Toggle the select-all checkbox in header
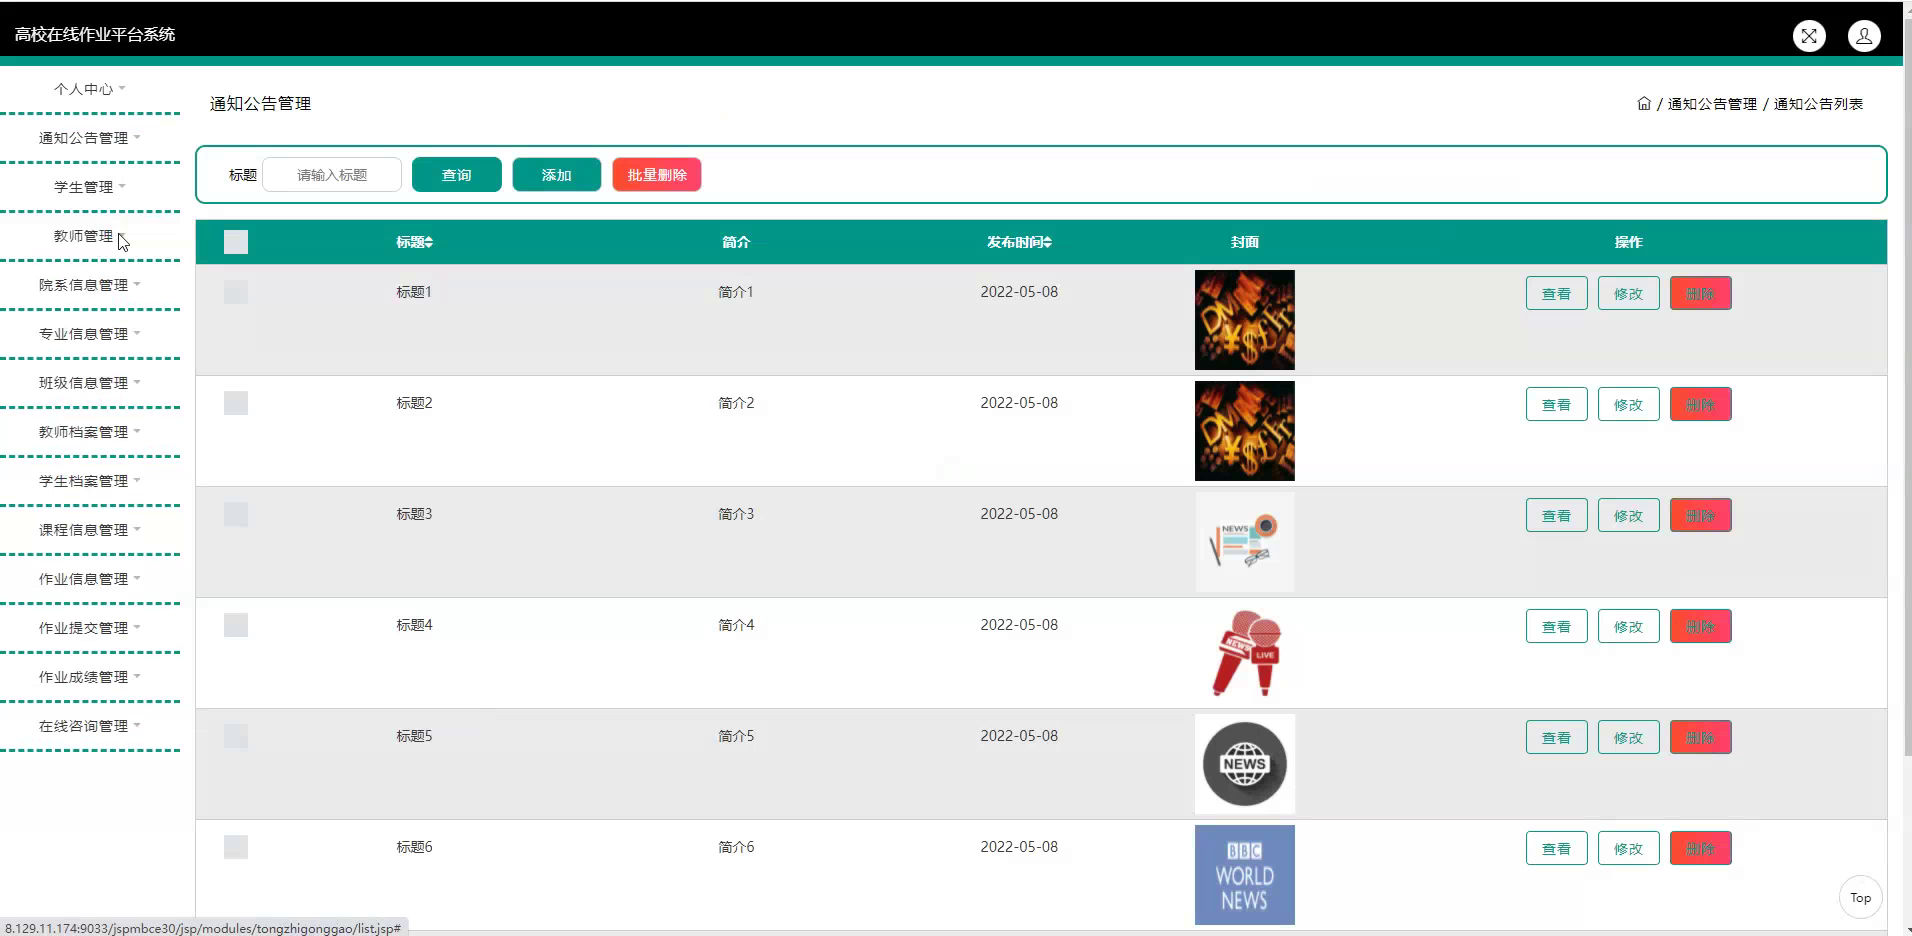This screenshot has width=1912, height=936. pos(236,242)
